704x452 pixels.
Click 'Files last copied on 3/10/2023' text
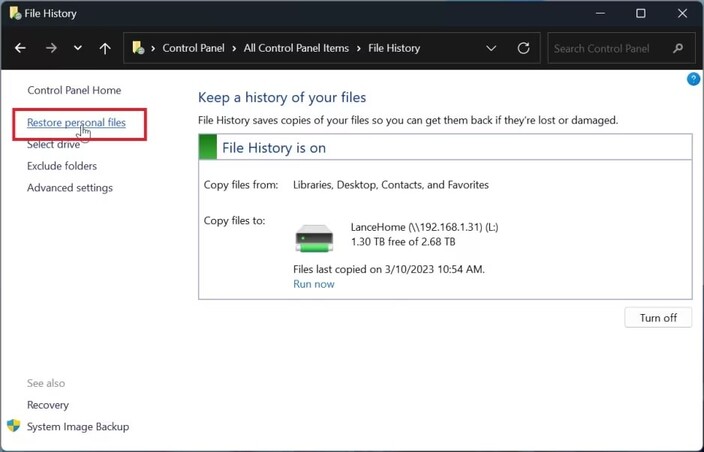tap(389, 269)
